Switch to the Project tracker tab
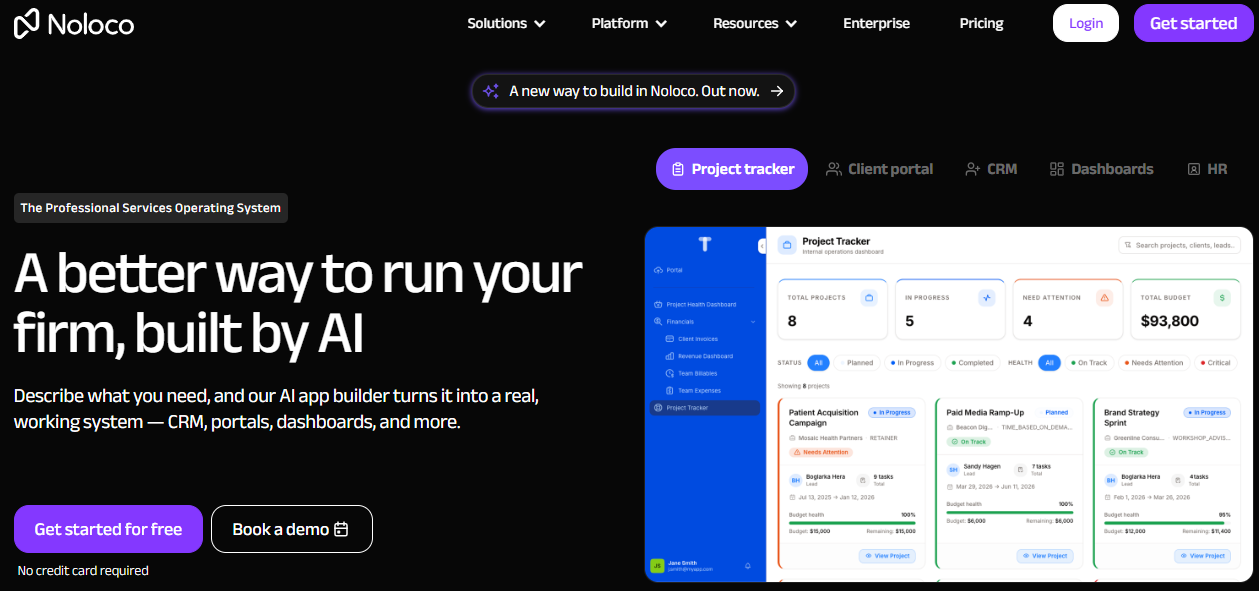Screen dimensions: 1259x591 731,169
